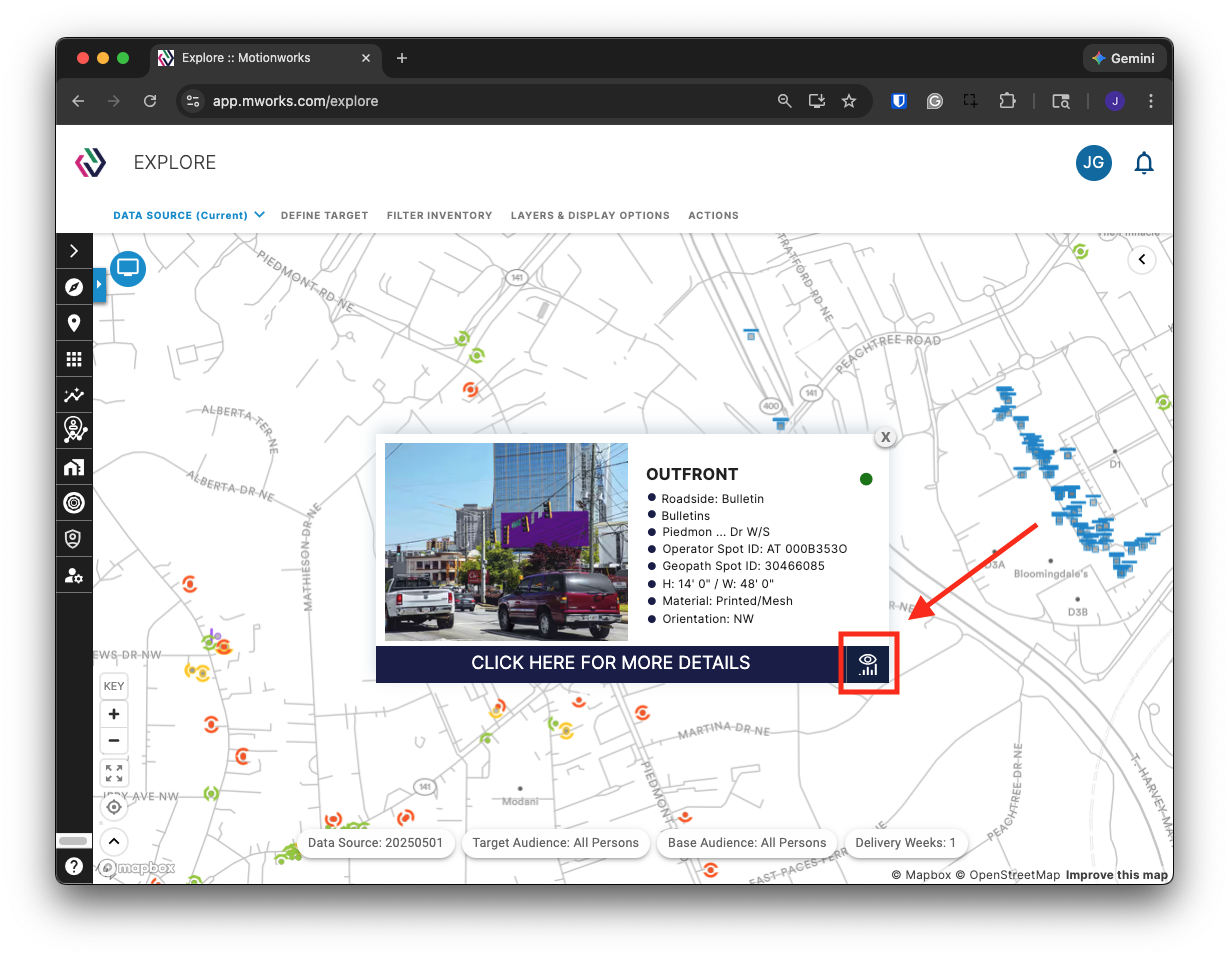Click the green status dot in popup
Screen dimensions: 1229x958
tap(866, 479)
